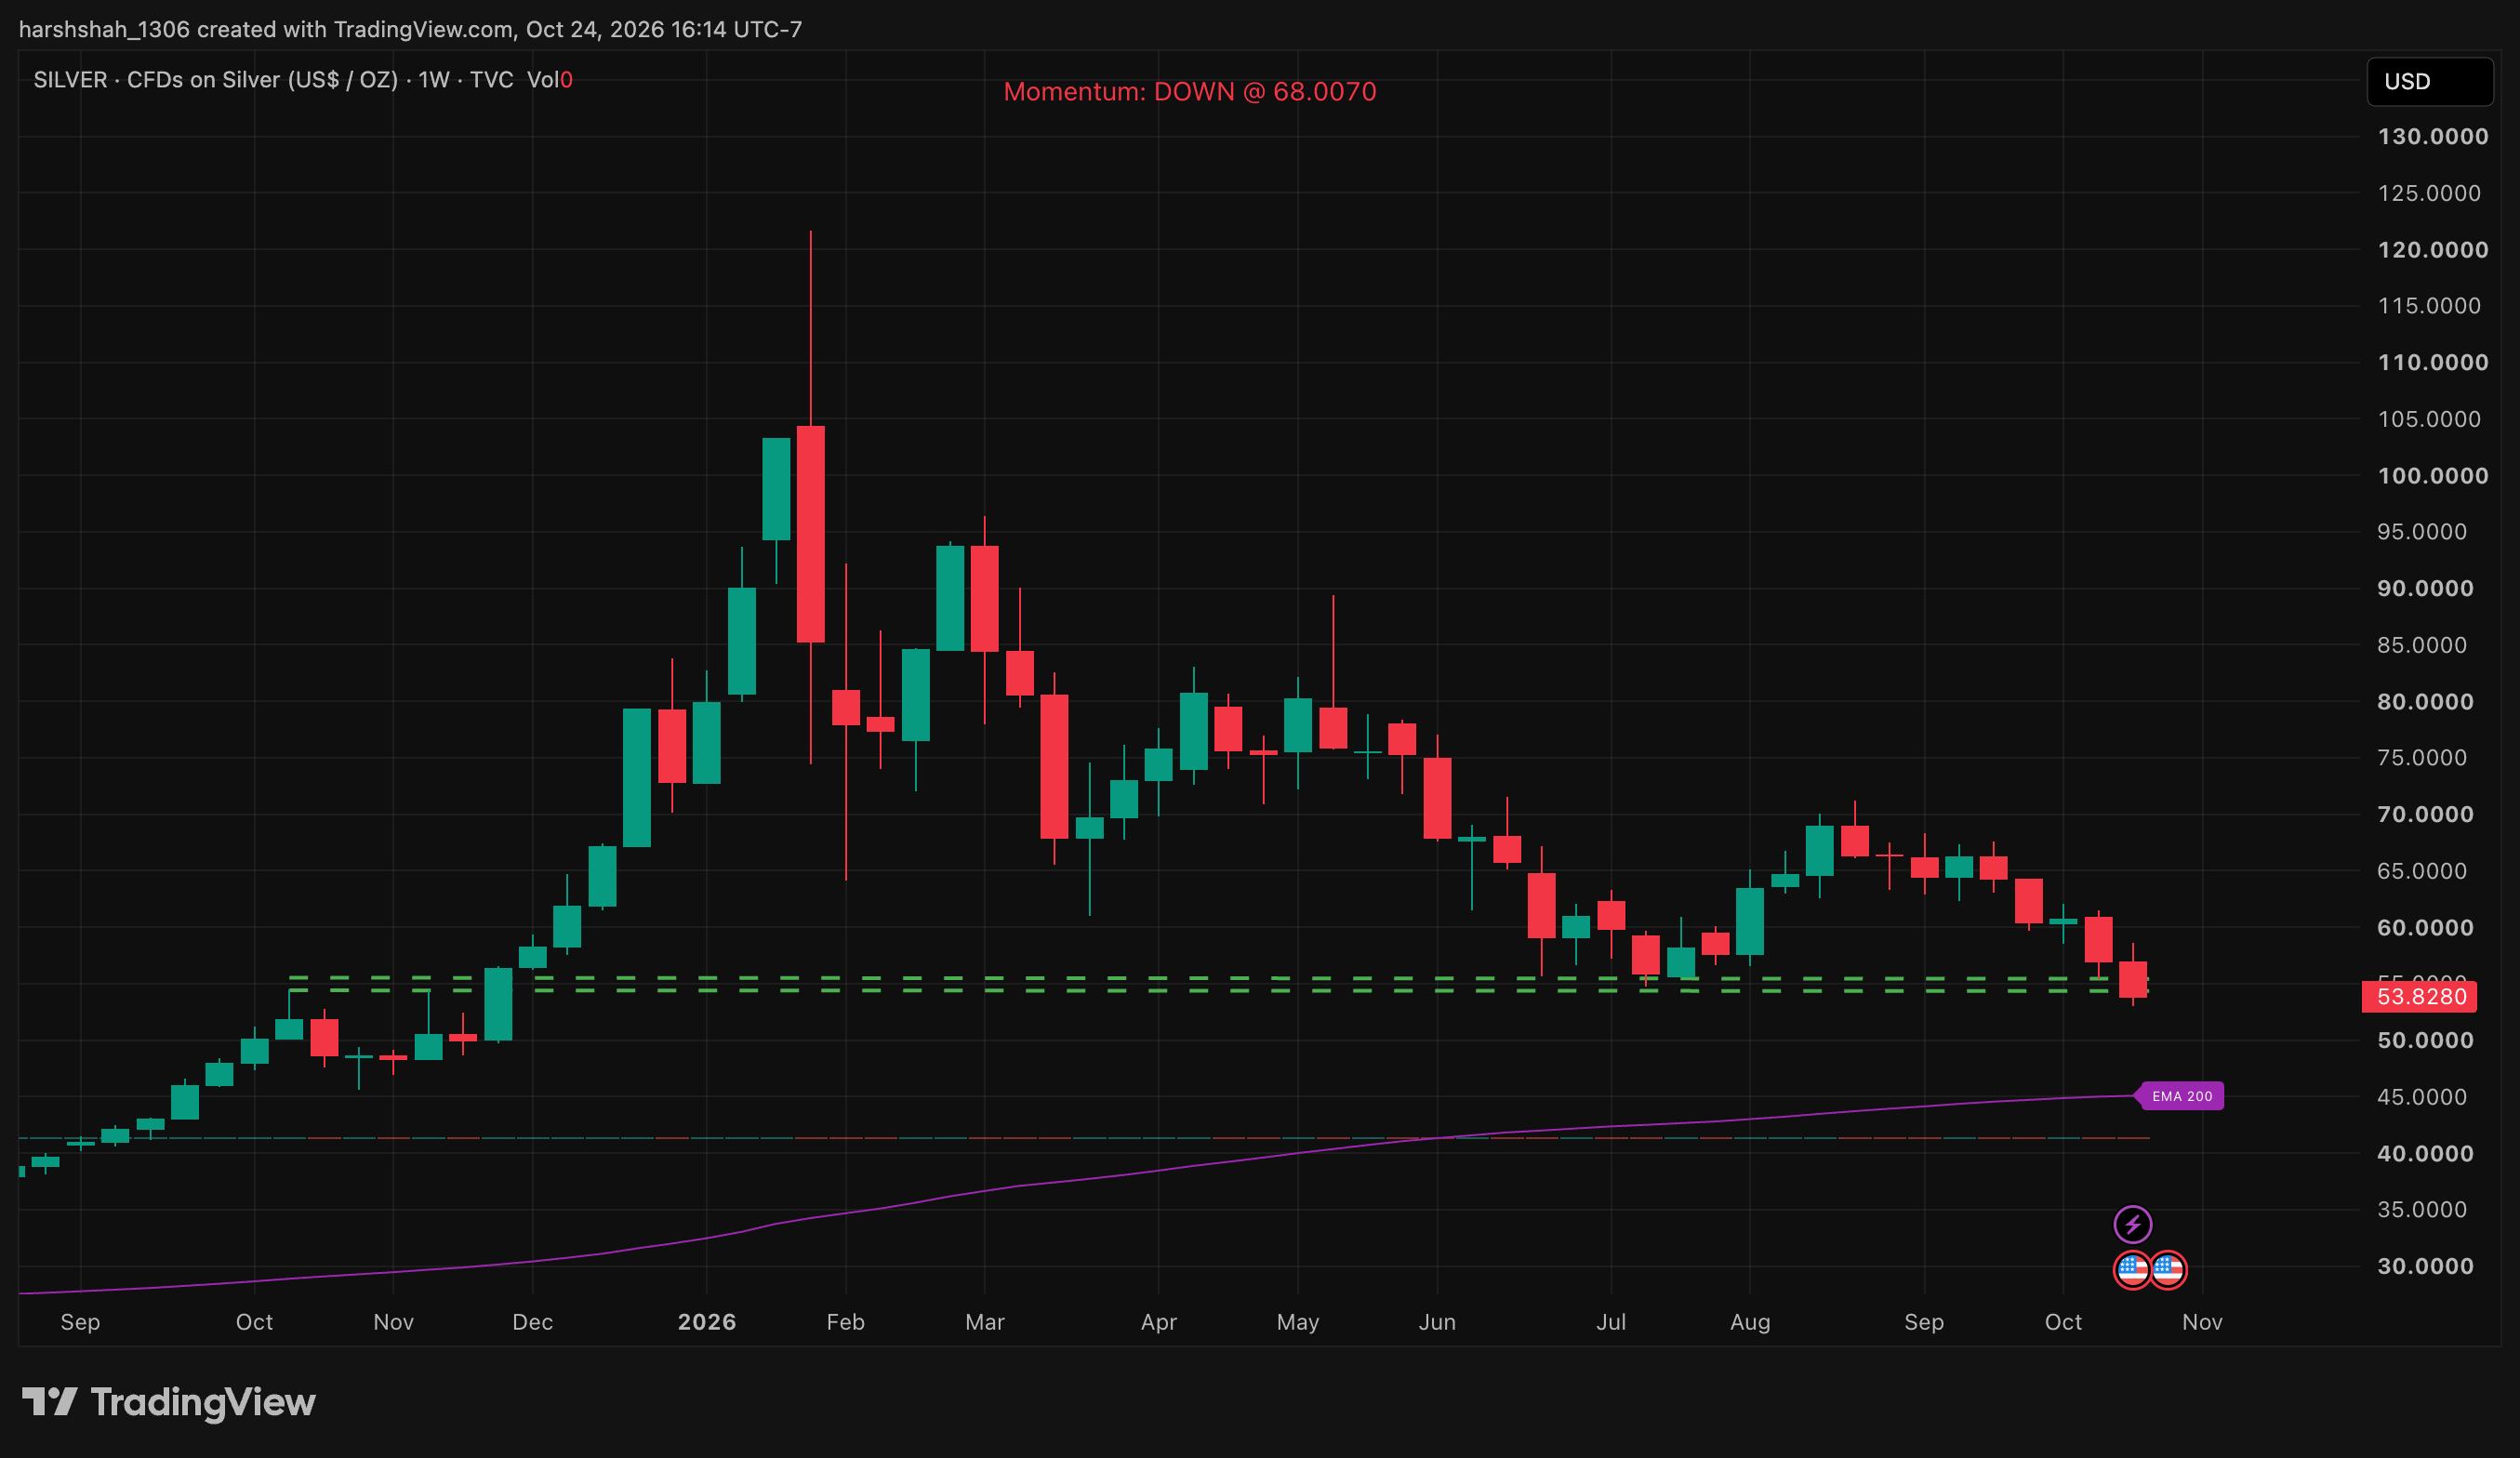Image resolution: width=2520 pixels, height=1458 pixels.
Task: Click the Momentum: DOWN @ 68.0070 text
Action: [x=1189, y=92]
